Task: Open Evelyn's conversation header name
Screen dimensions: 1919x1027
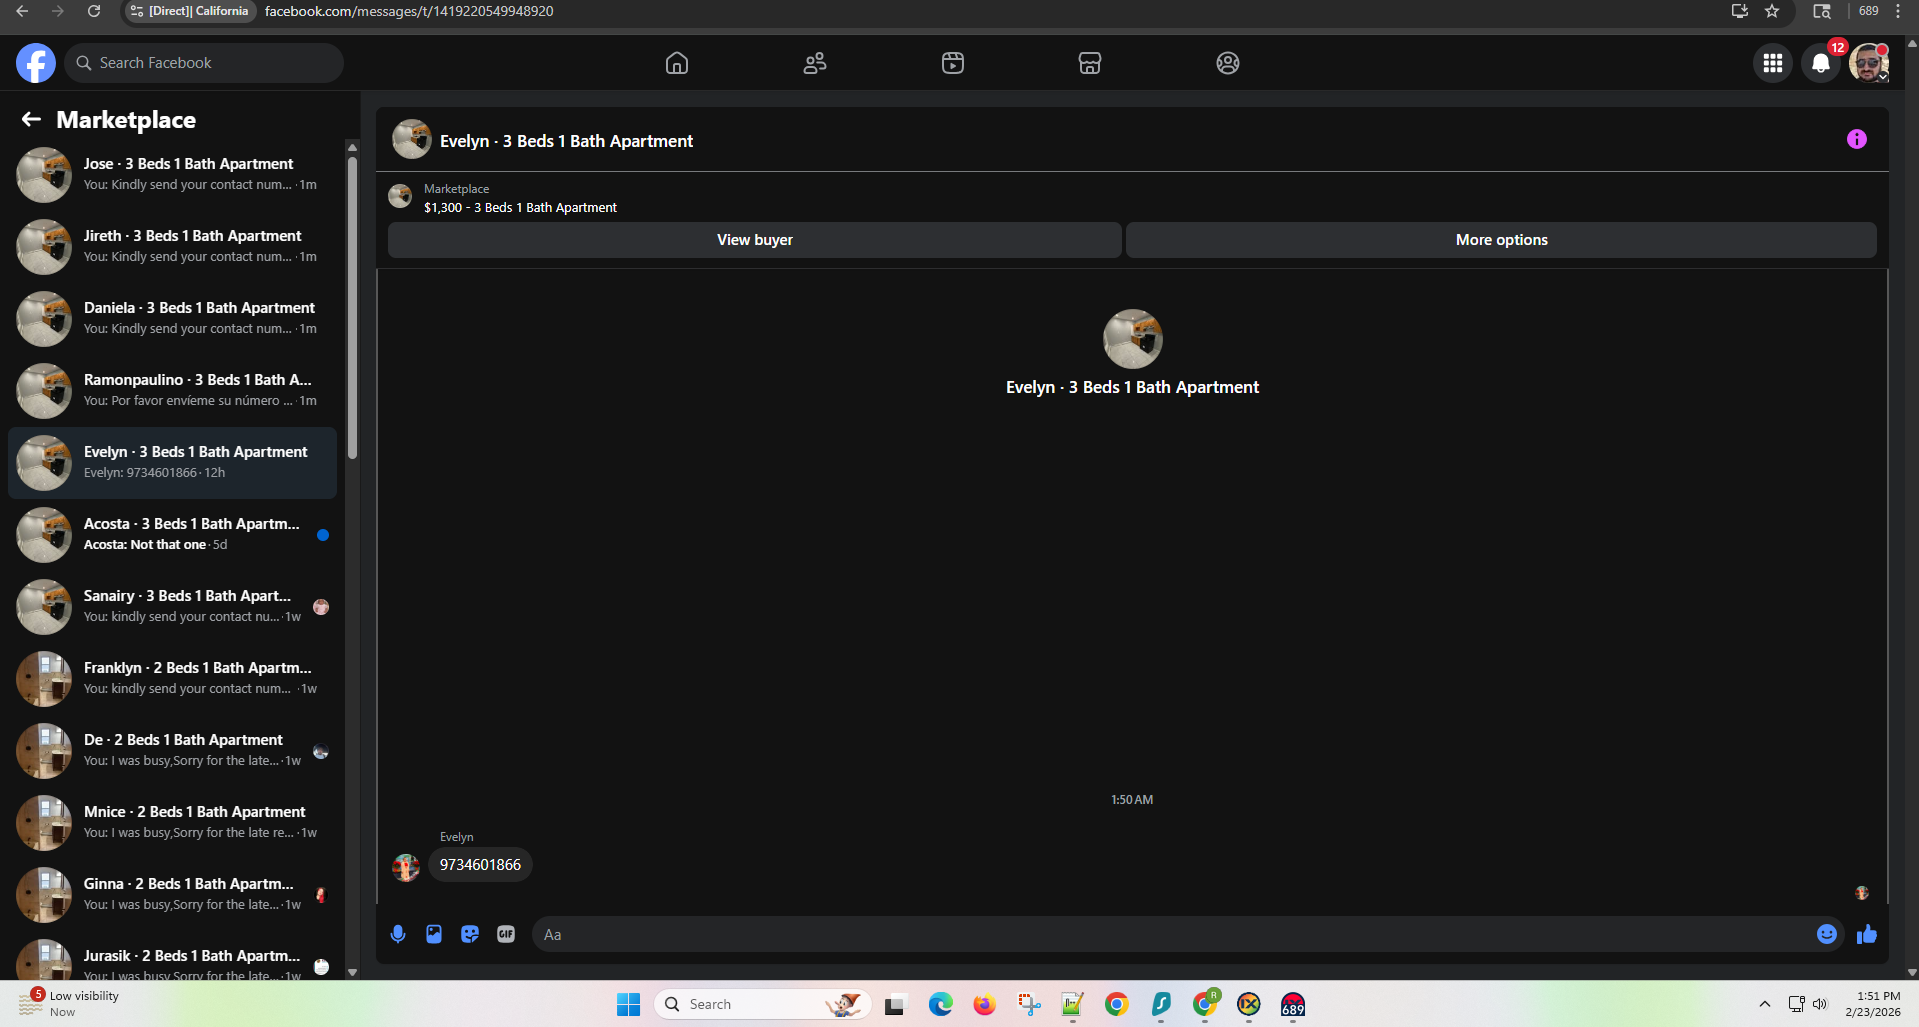Action: point(566,141)
